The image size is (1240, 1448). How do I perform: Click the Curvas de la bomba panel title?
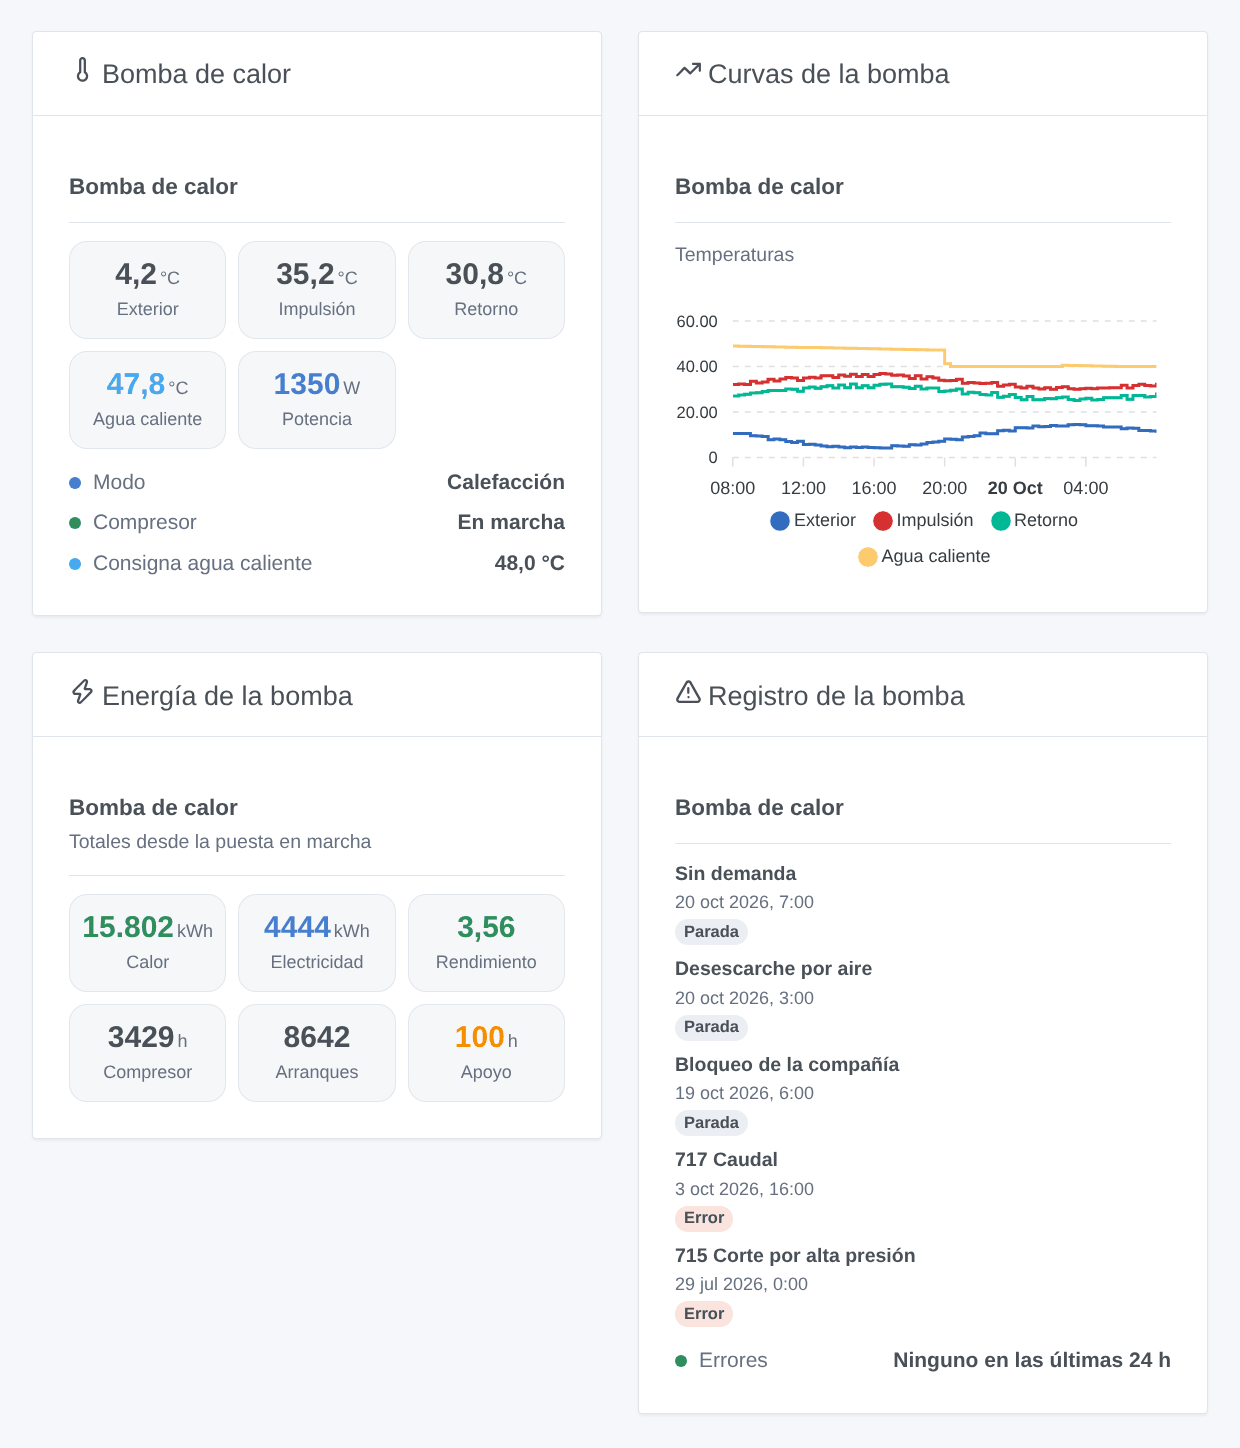pos(829,74)
